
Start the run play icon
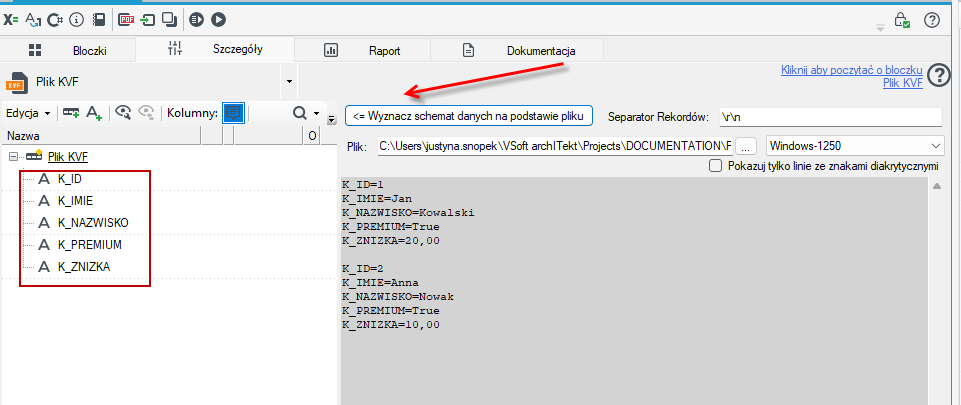[218, 20]
